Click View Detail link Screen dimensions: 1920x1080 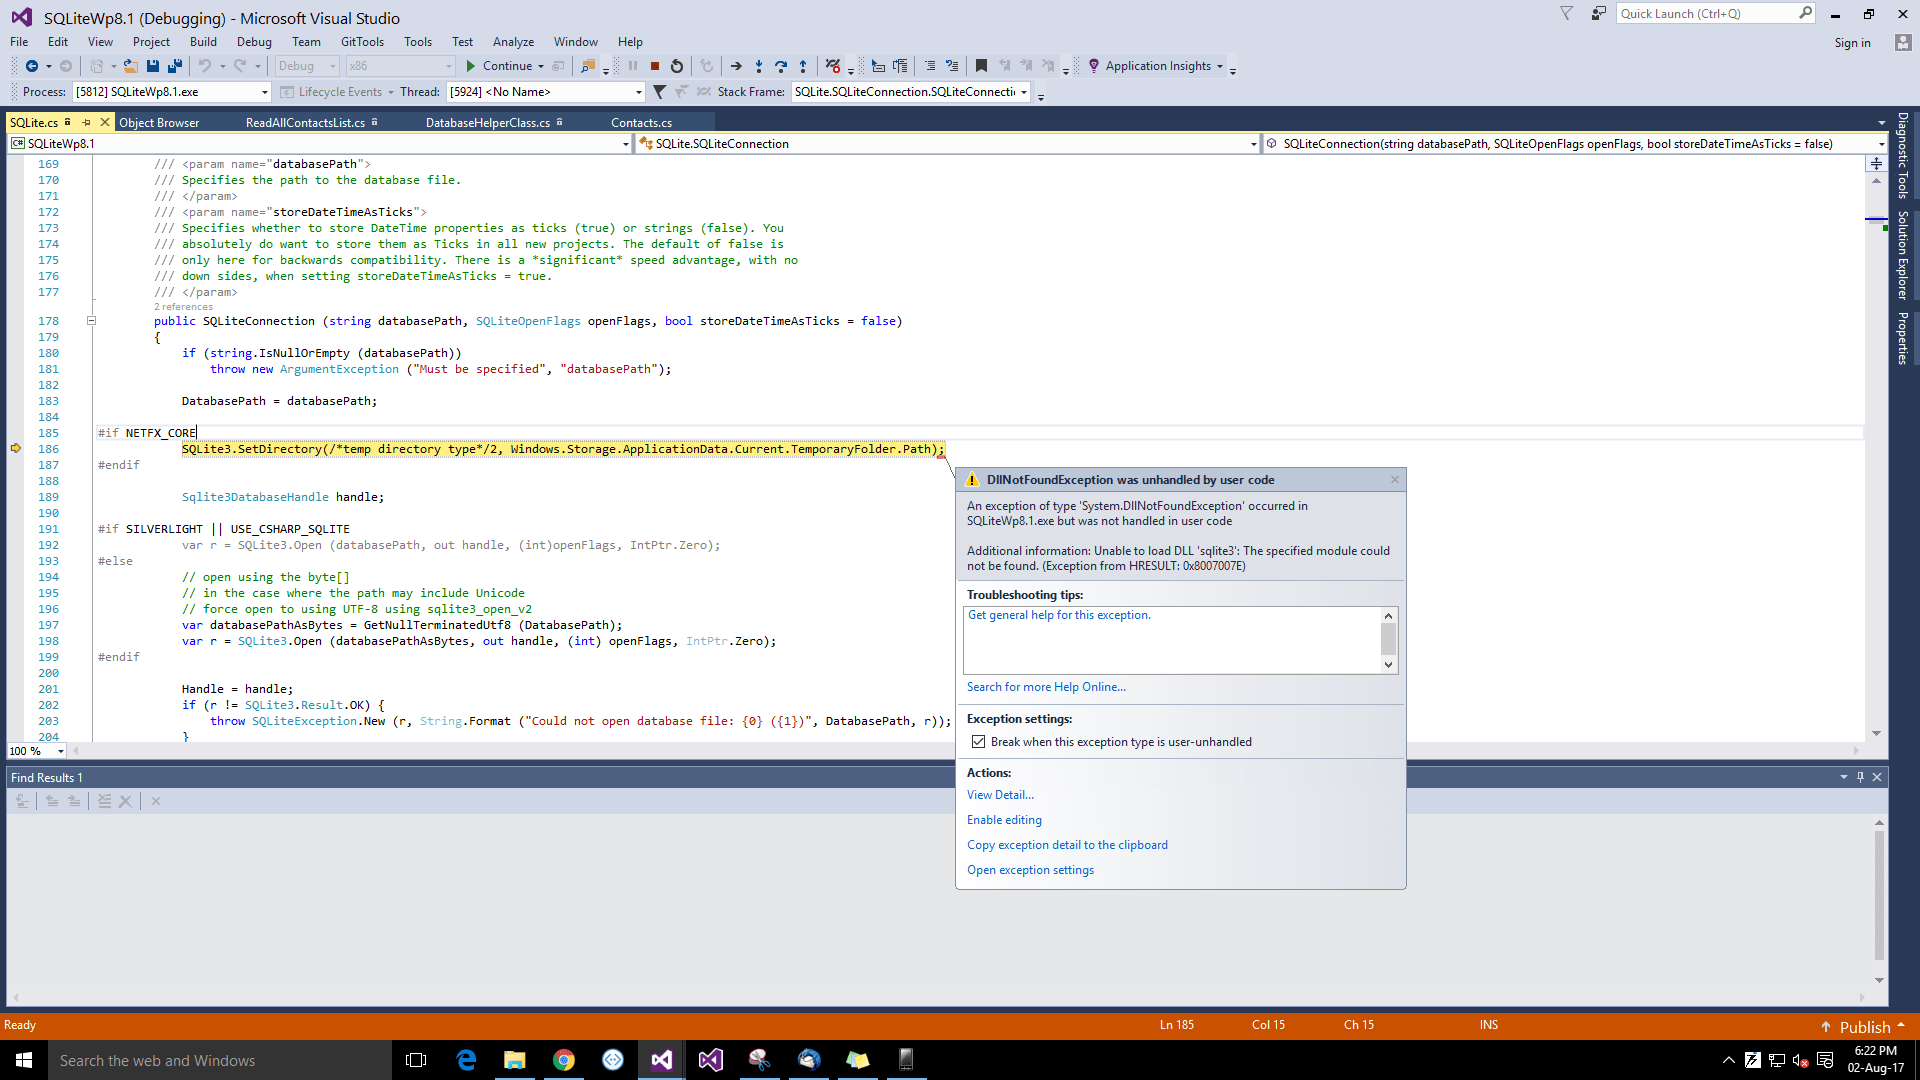1000,795
